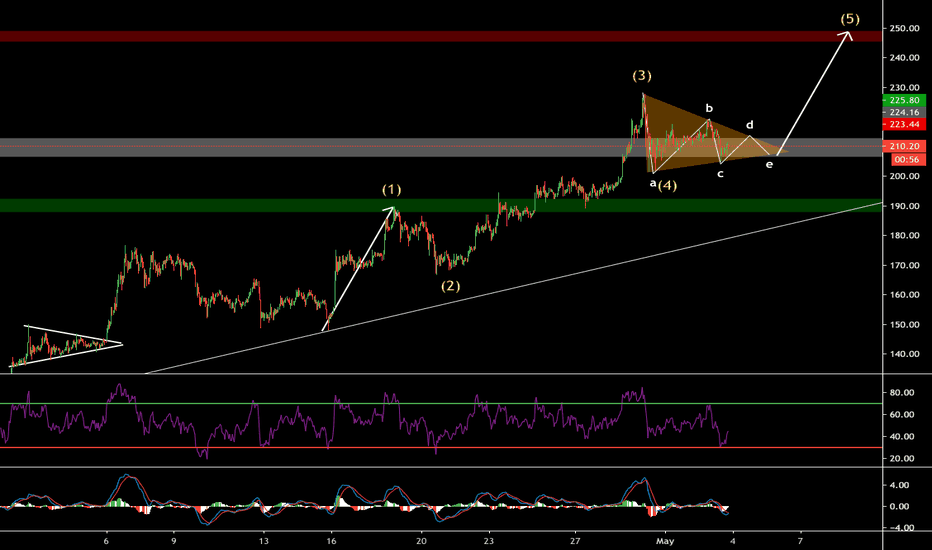Click date 23 on the time axis
The width and height of the screenshot is (932, 550).
(489, 541)
